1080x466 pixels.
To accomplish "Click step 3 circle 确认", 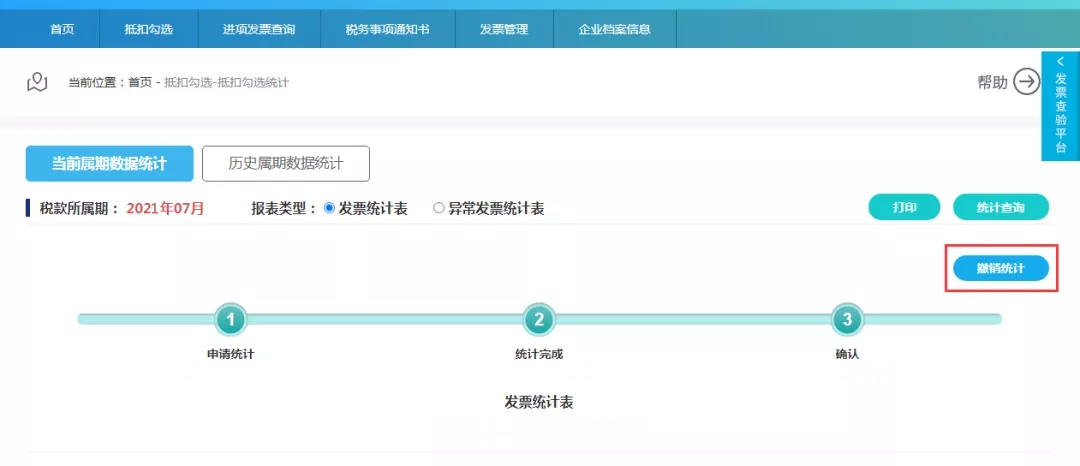I will 847,320.
